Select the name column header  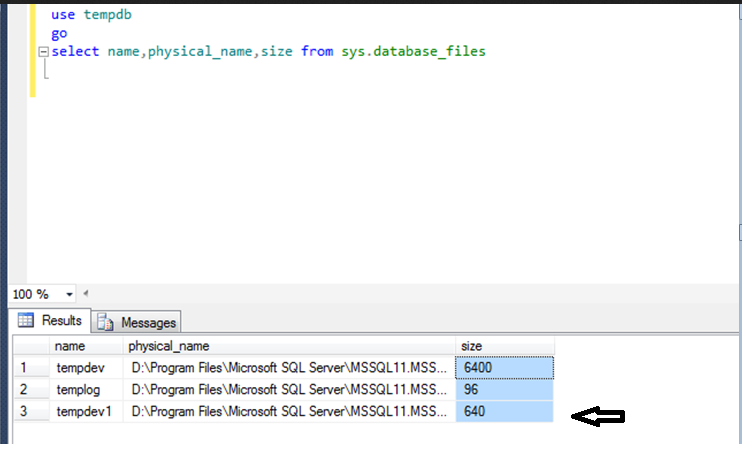[86, 346]
